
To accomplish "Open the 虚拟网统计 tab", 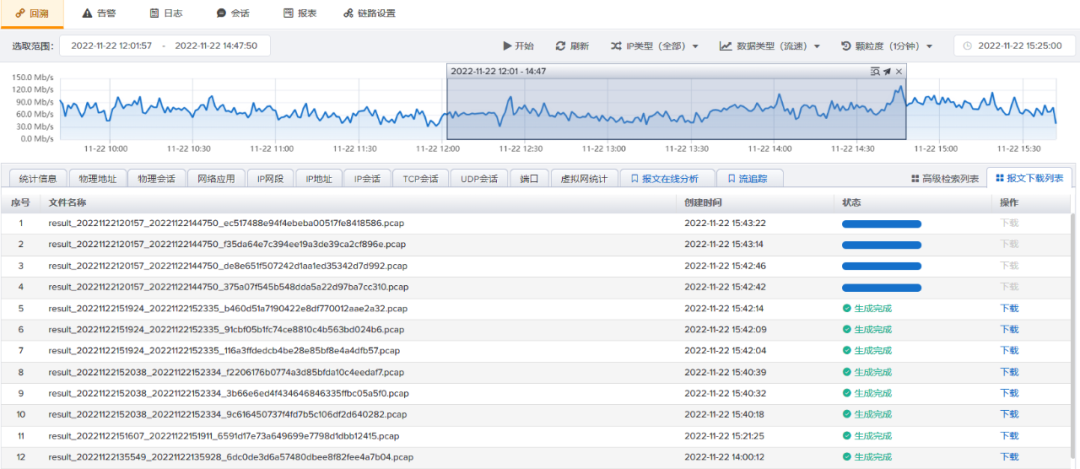I will click(x=584, y=178).
